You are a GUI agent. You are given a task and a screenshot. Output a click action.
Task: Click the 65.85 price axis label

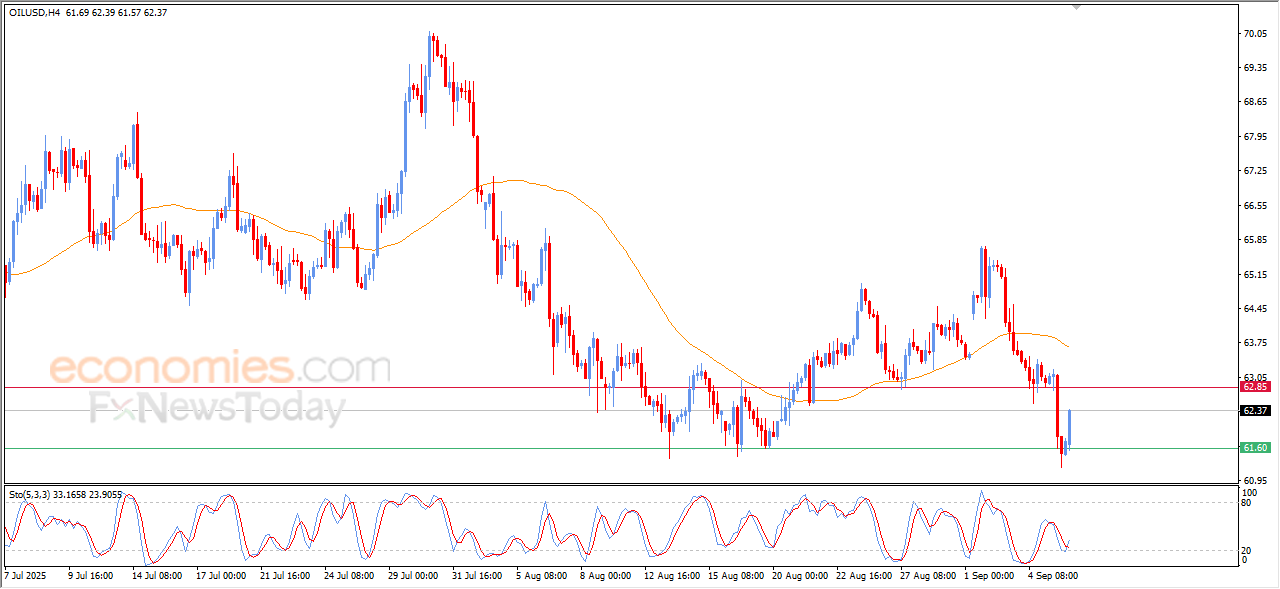coord(1256,240)
